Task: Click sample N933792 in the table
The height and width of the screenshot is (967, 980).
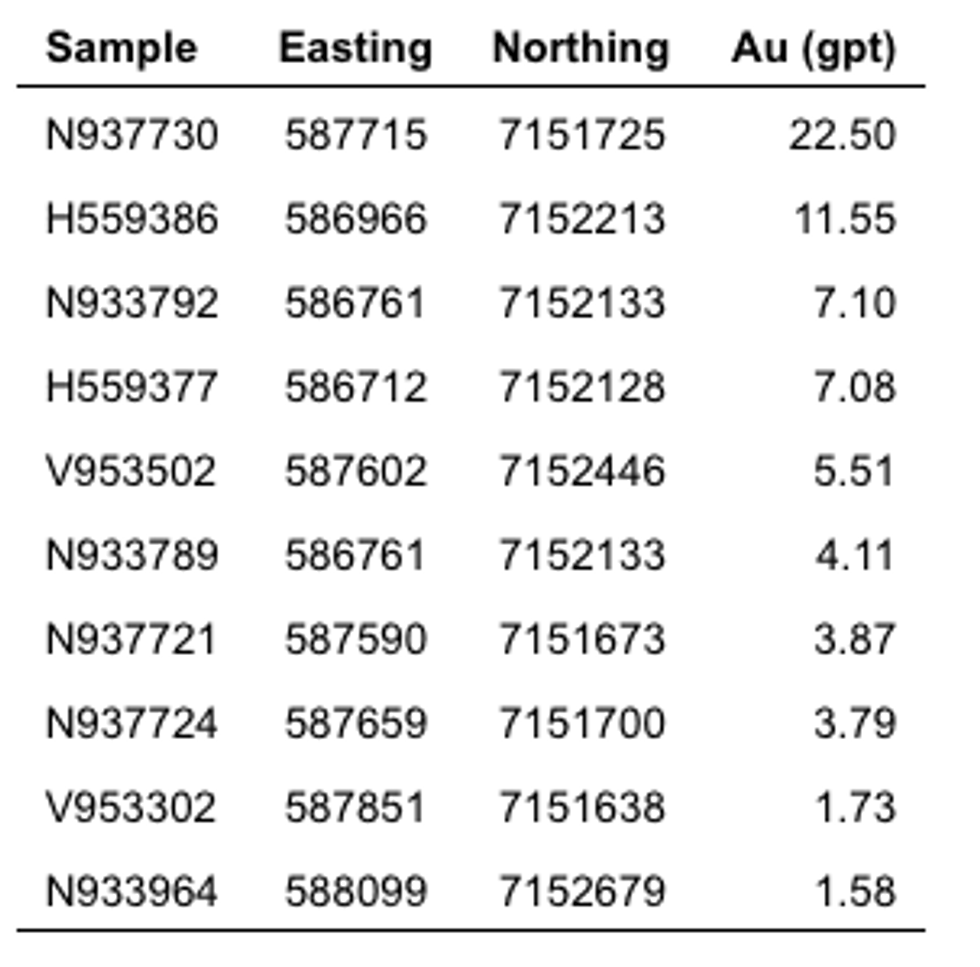Action: tap(131, 303)
